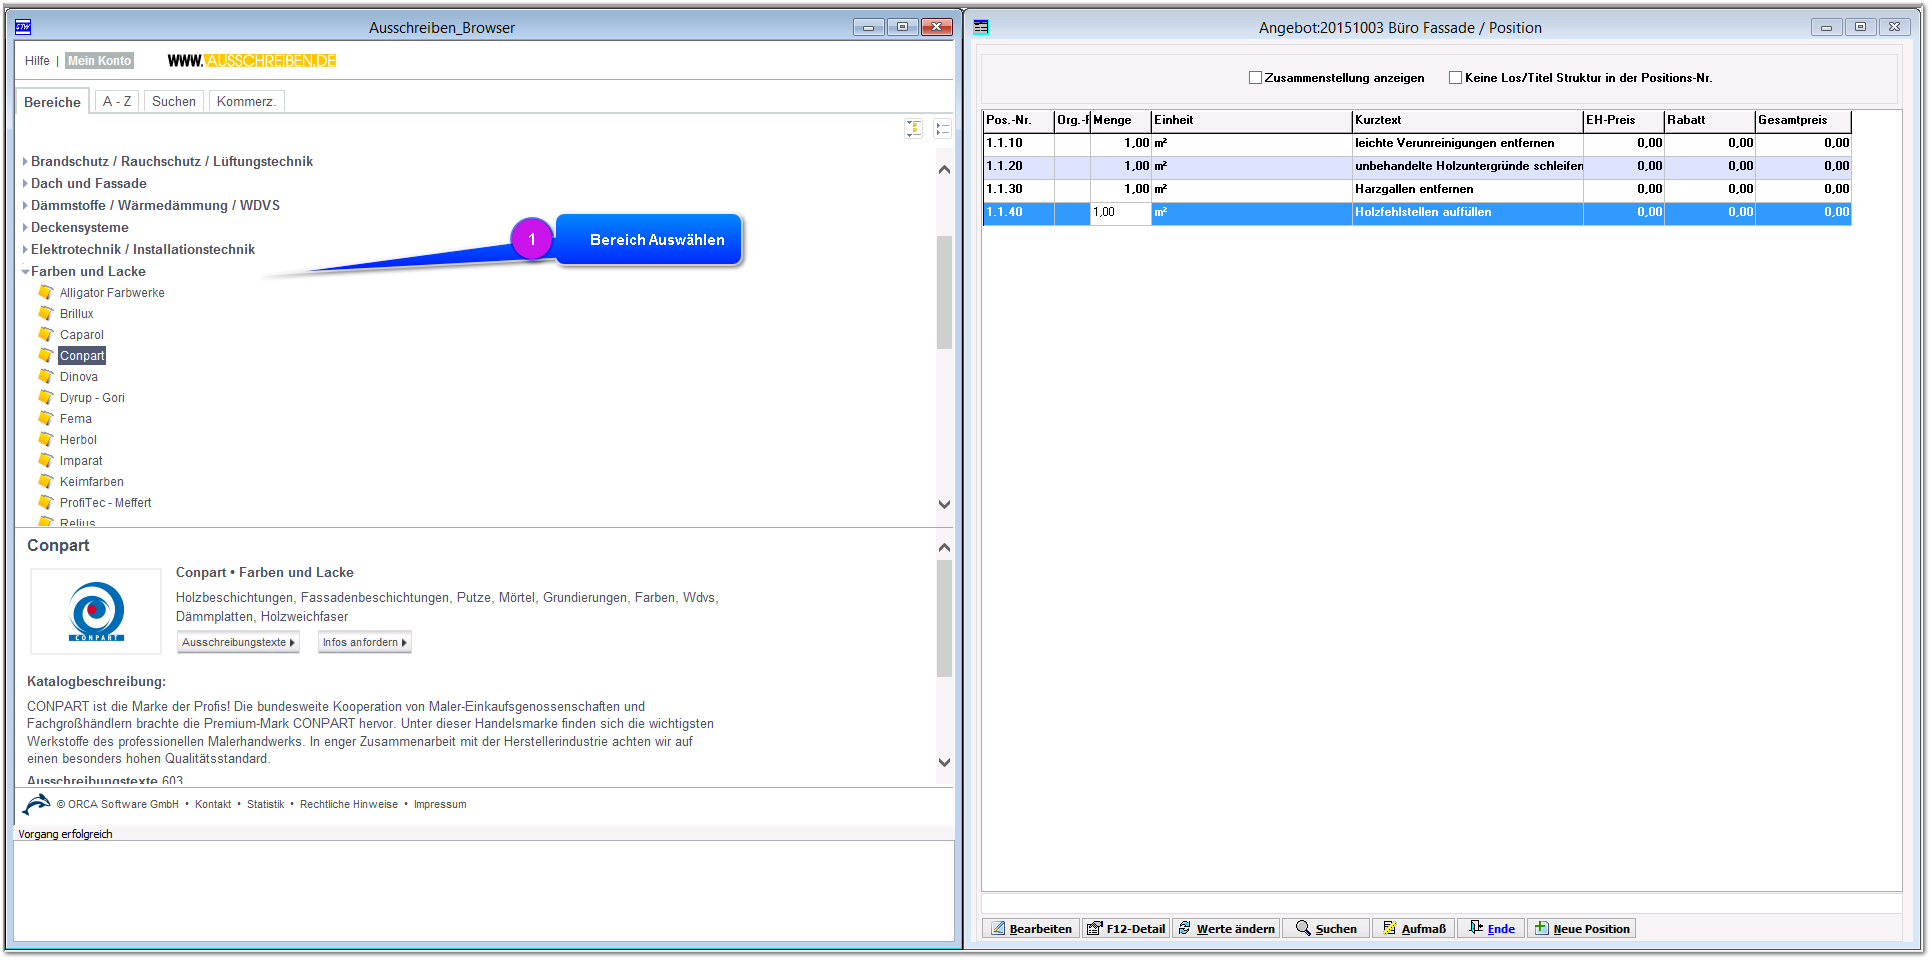The height and width of the screenshot is (960, 1931).
Task: Click the Ende exit icon
Action: click(1476, 928)
